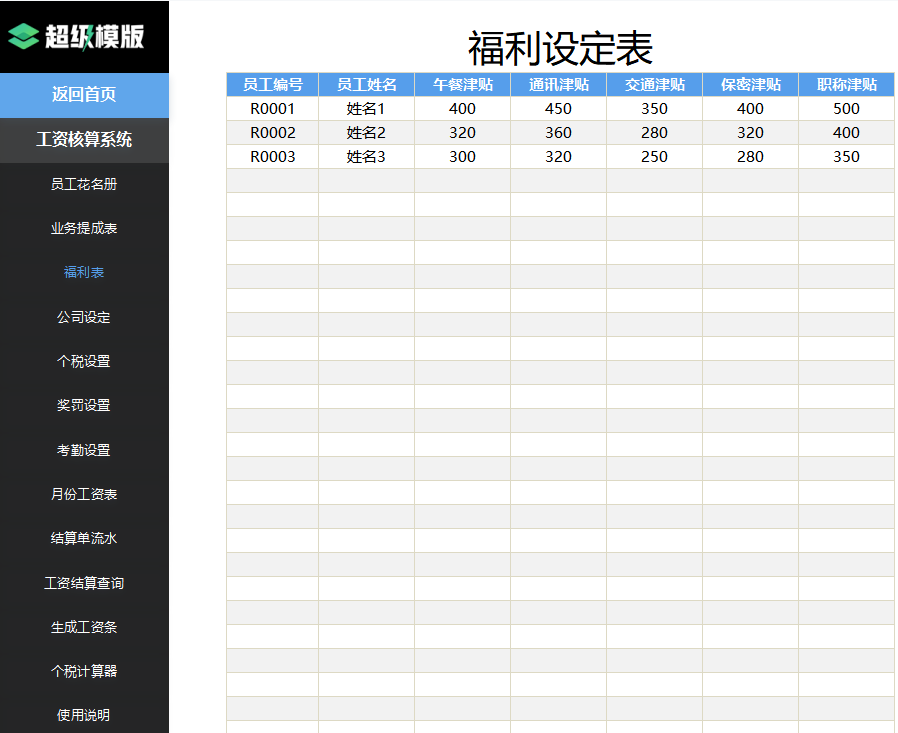This screenshot has height=733, width=898.
Task: Open the 返回首页 navigation button
Action: pyautogui.click(x=85, y=93)
